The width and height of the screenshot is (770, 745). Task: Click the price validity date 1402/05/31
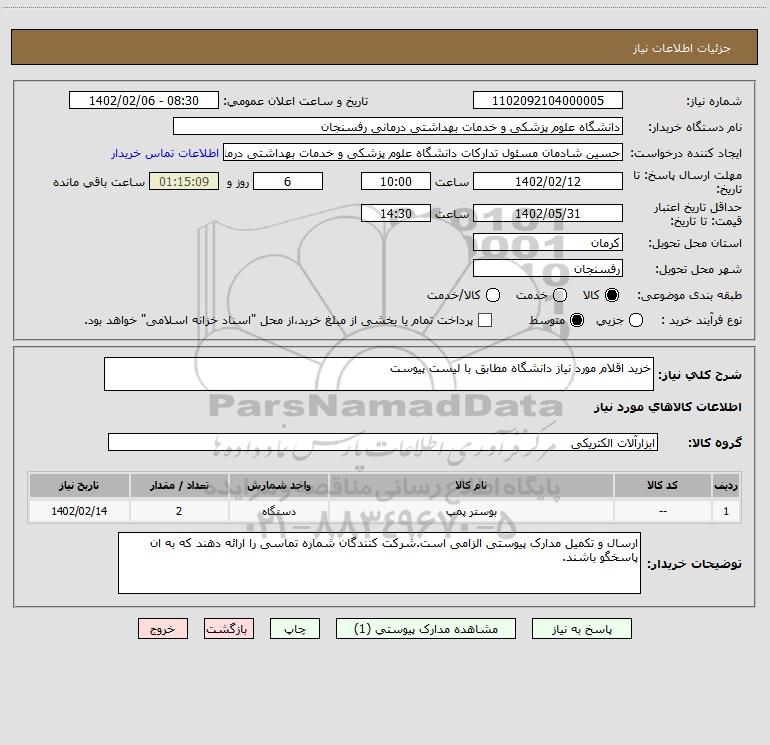pos(548,213)
